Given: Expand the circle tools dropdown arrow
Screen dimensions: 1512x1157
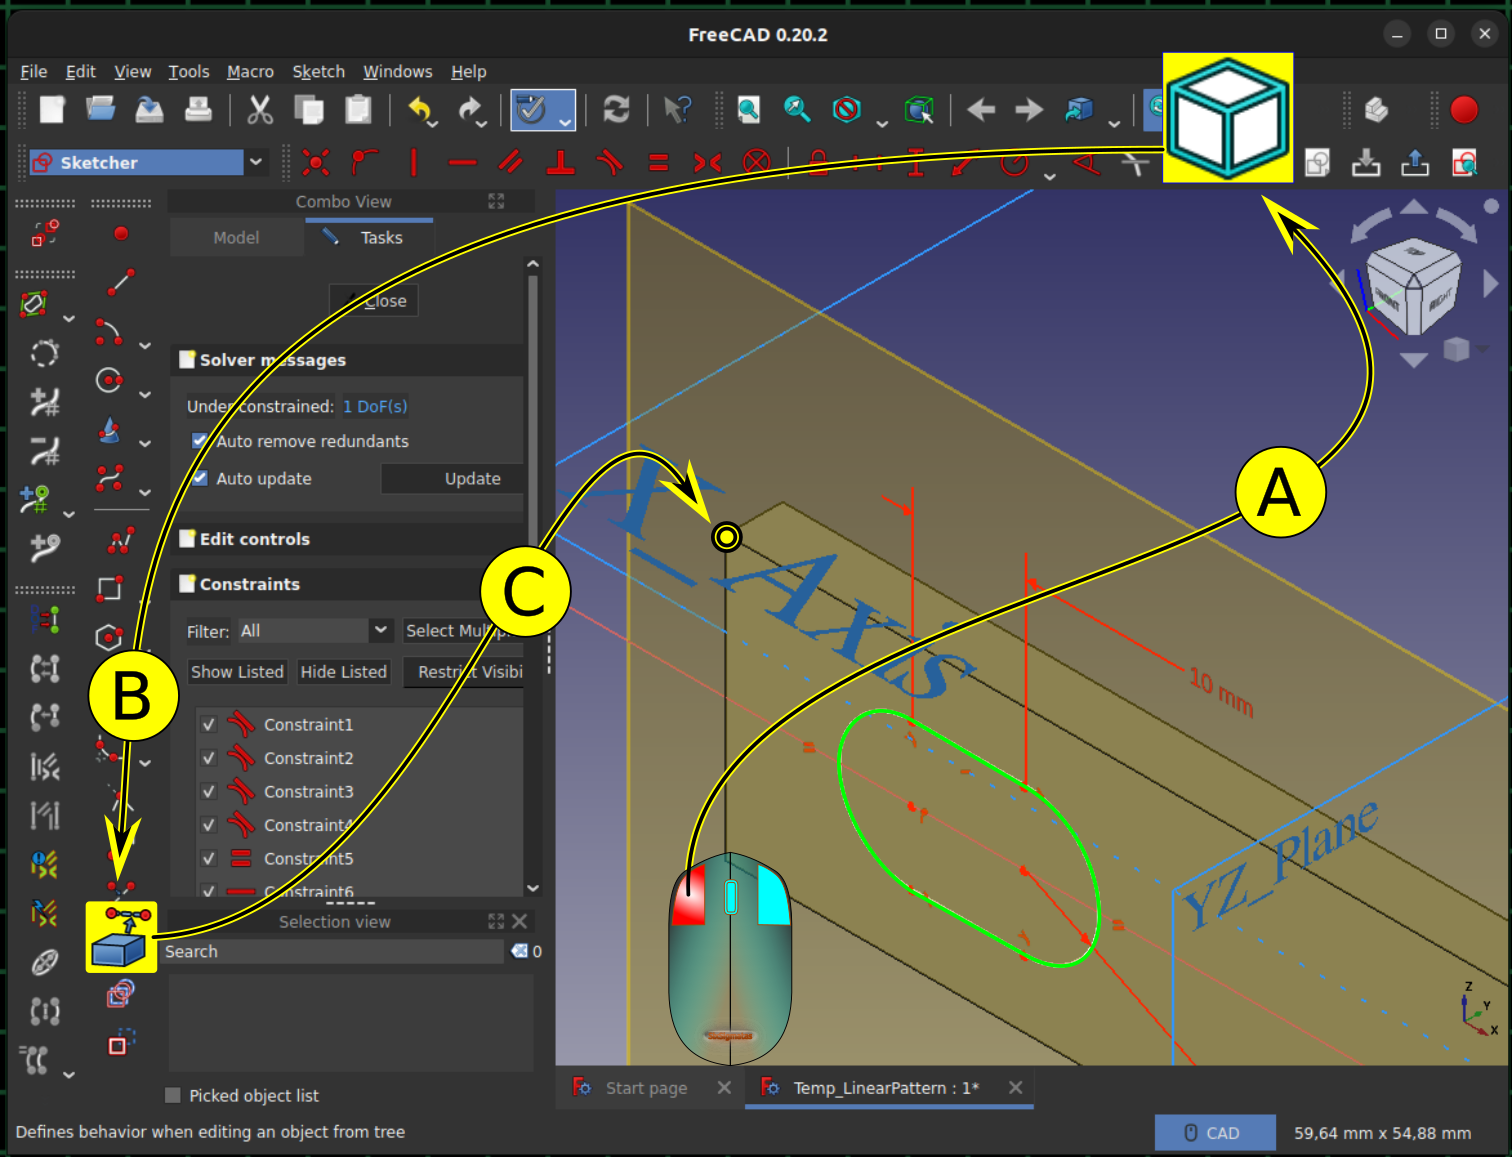Looking at the screenshot, I should point(145,394).
